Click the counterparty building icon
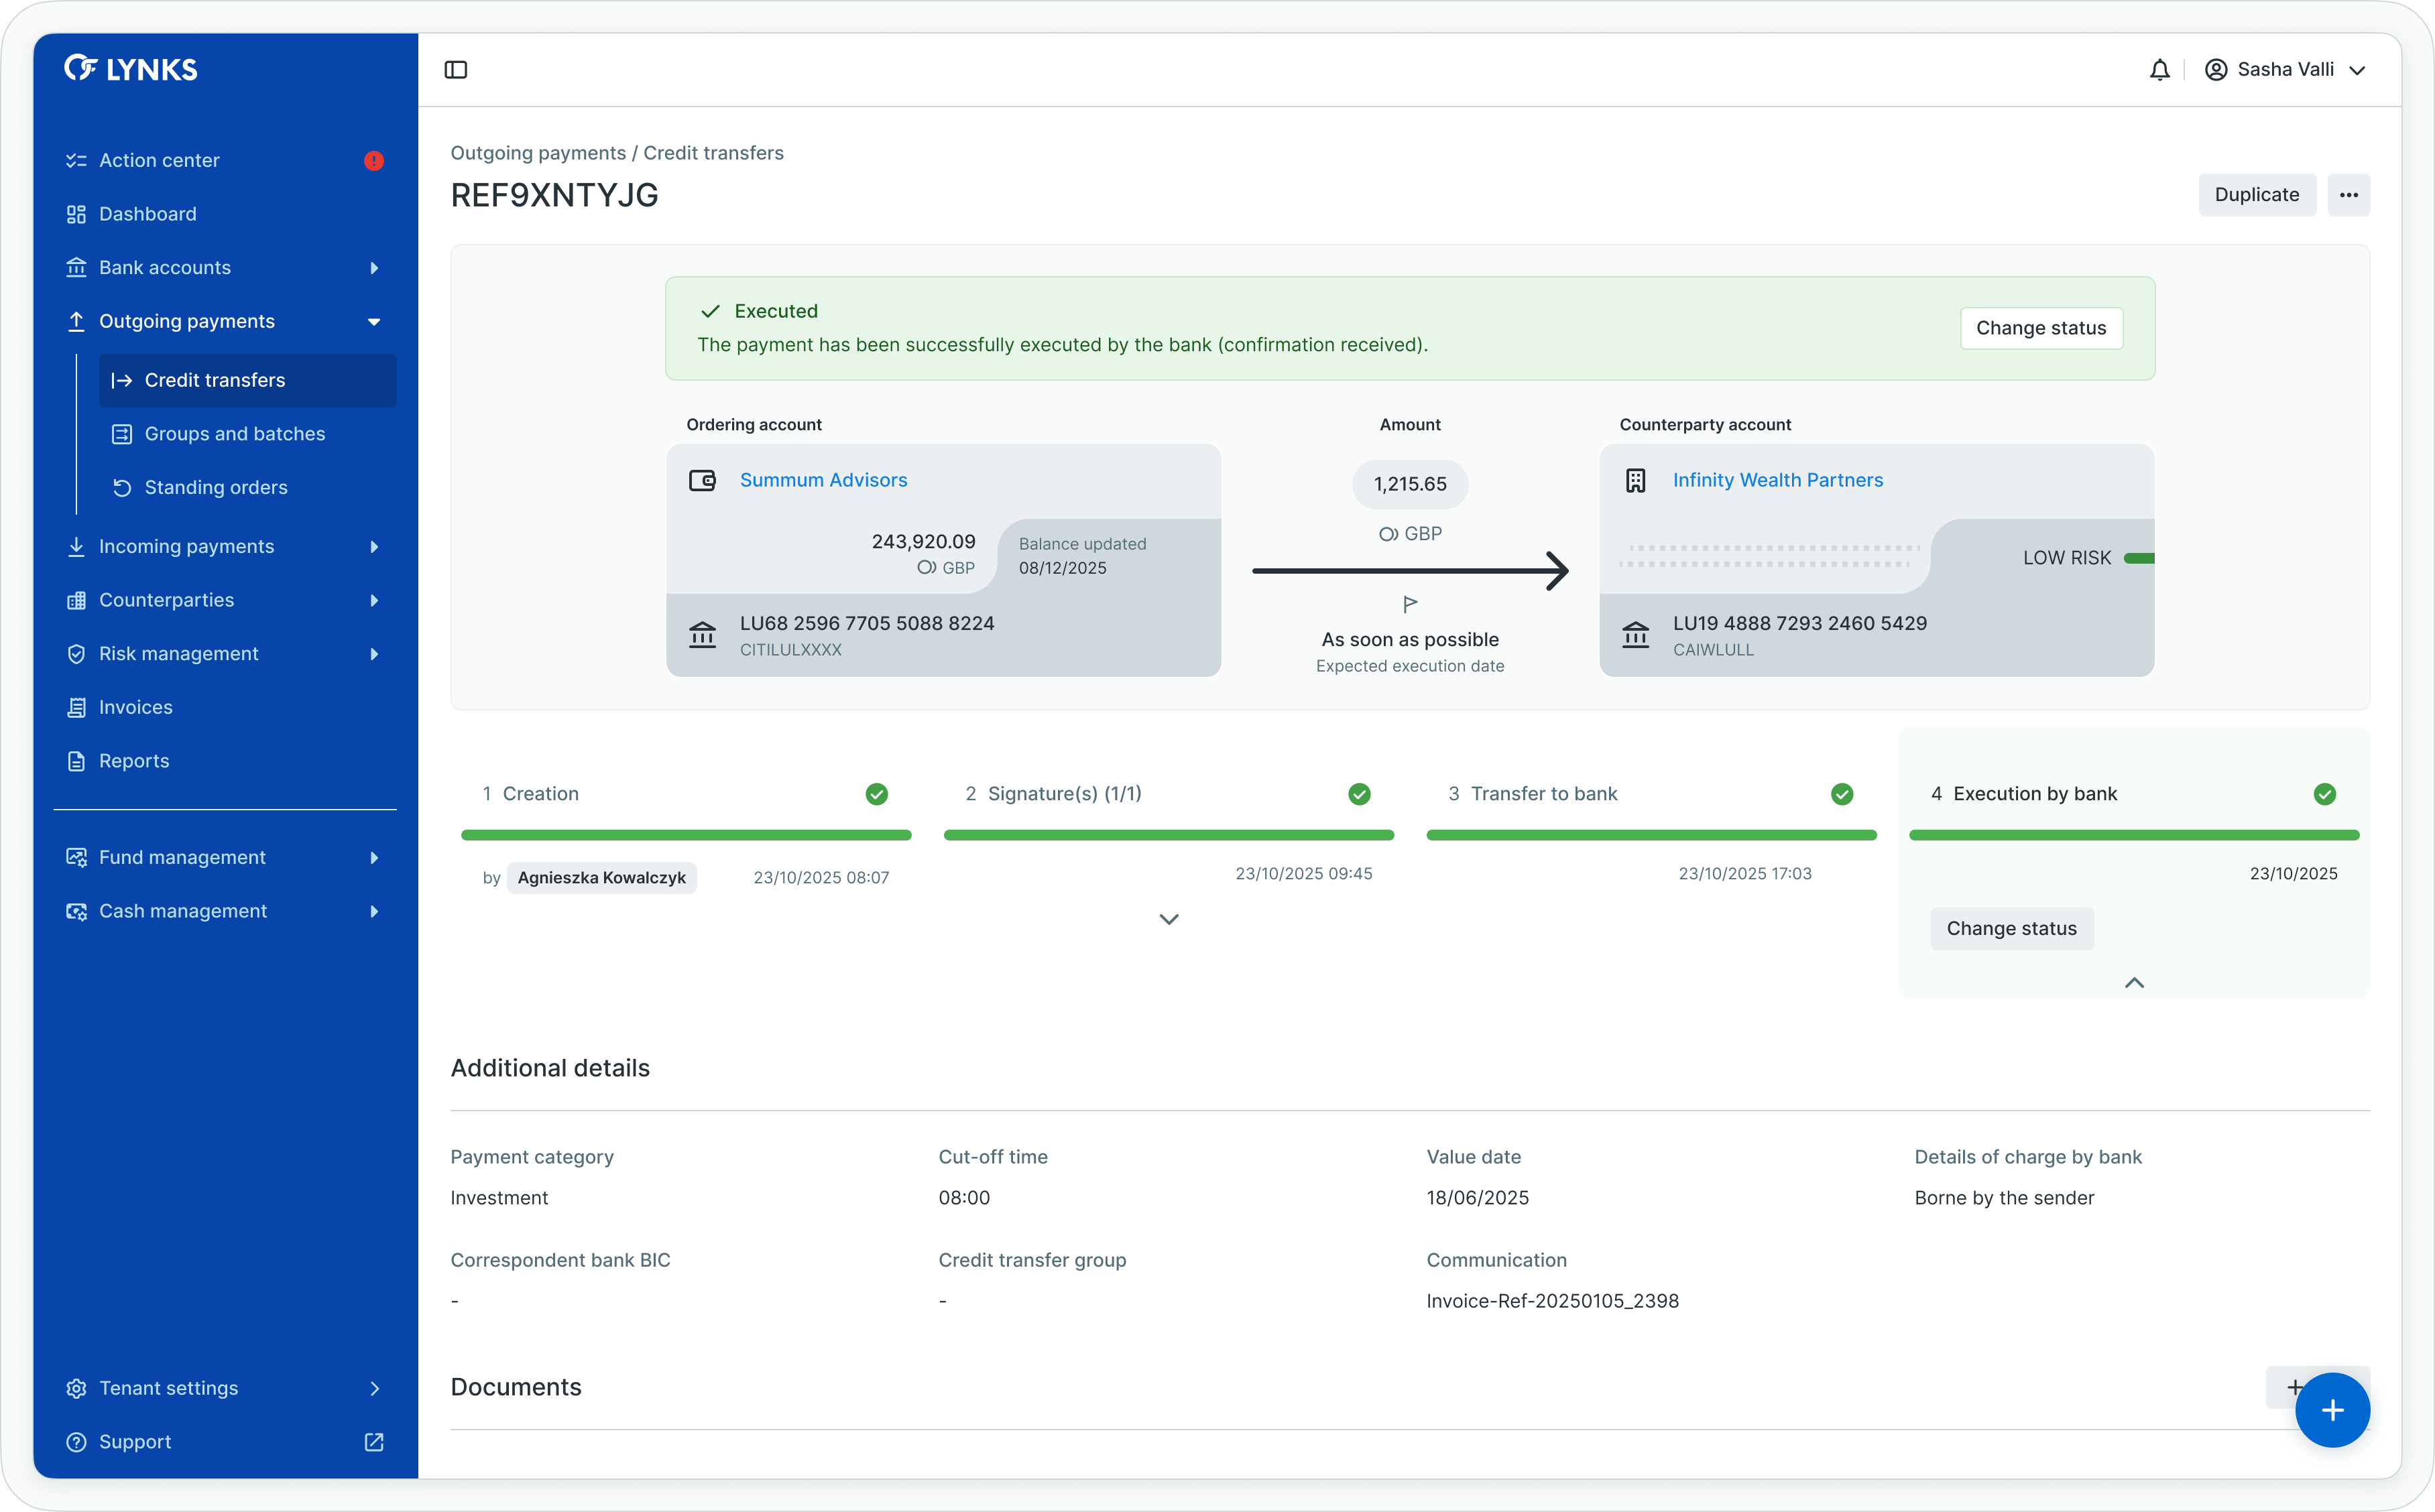 coord(1636,481)
